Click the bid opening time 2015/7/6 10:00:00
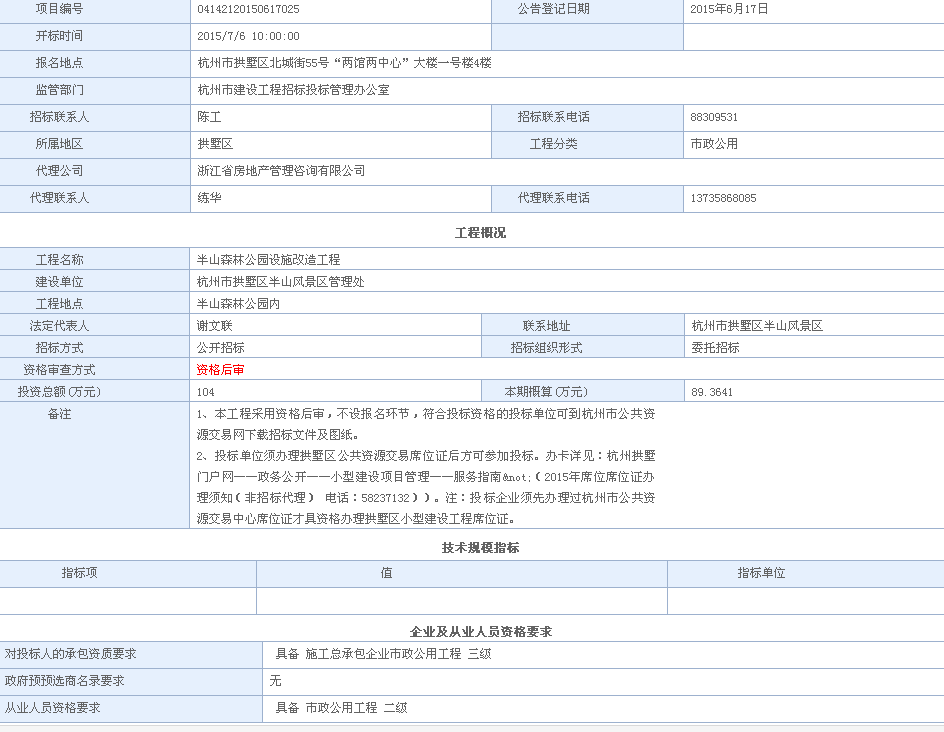The width and height of the screenshot is (944, 732). pos(248,36)
